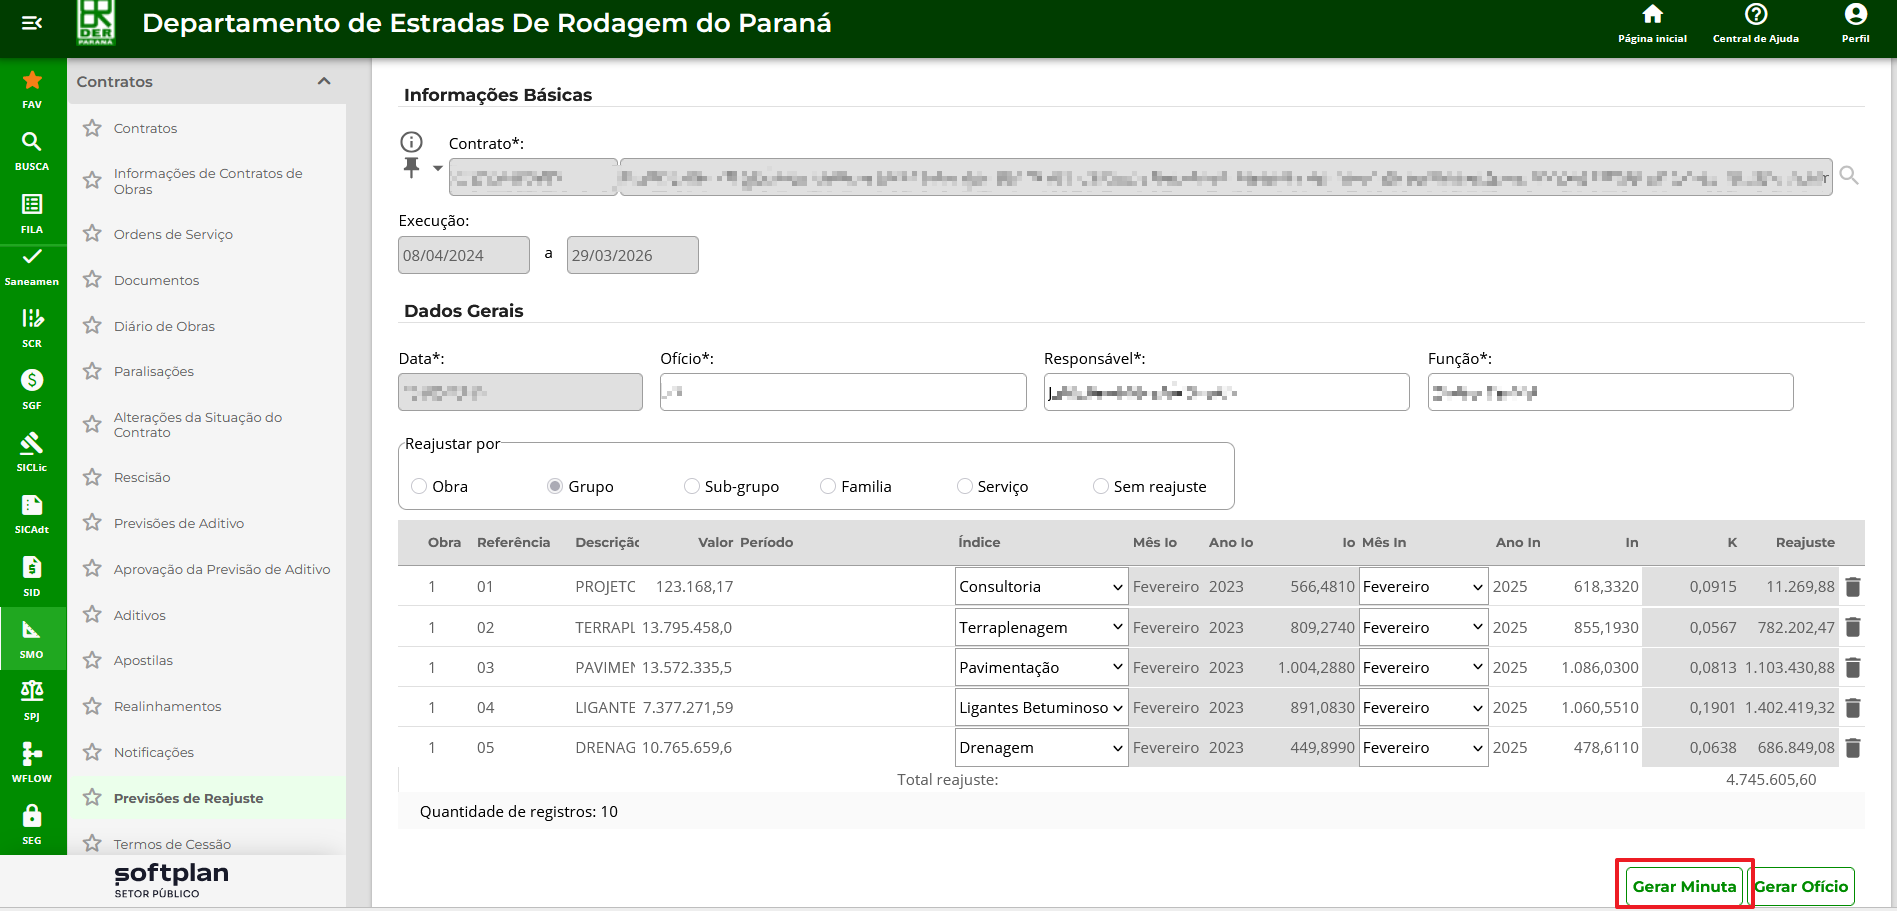This screenshot has width=1897, height=911.
Task: Favorite the Aditivos menu item star
Action: click(x=92, y=615)
